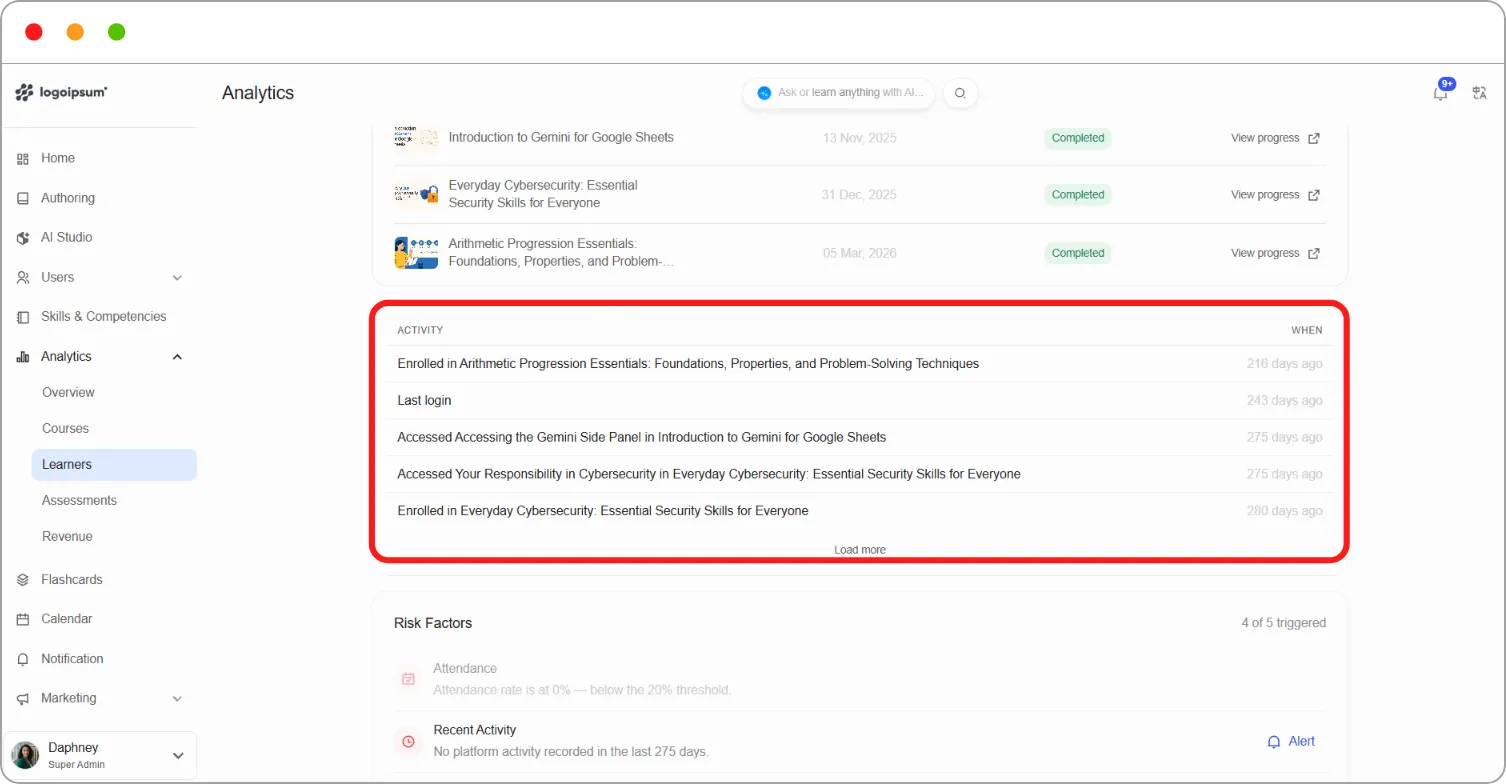Collapse the Analytics submenu chevron
1506x784 pixels.
pyautogui.click(x=177, y=357)
